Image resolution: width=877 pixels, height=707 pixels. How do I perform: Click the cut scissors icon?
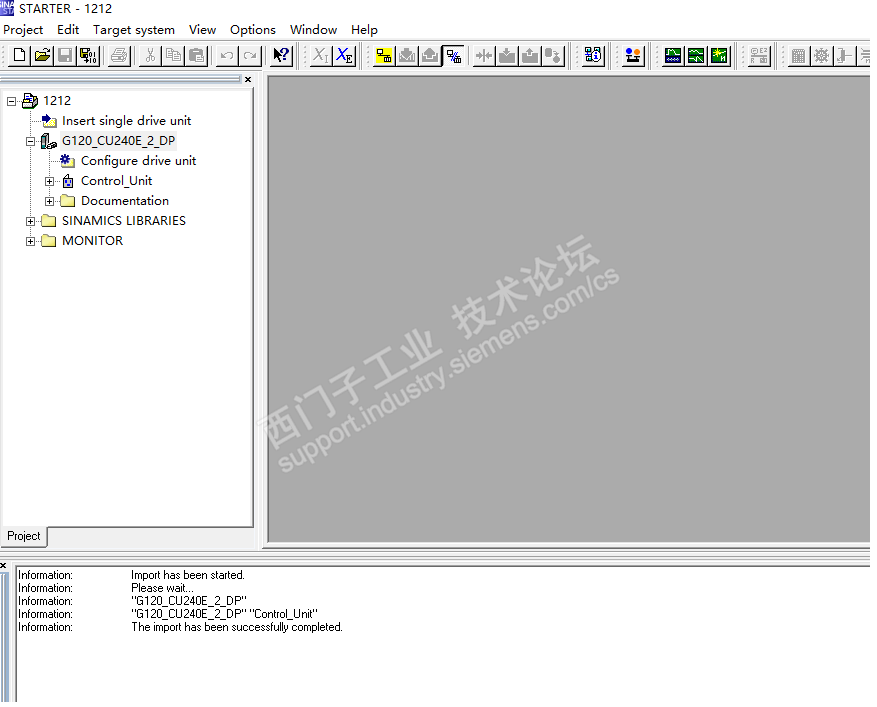coord(150,55)
